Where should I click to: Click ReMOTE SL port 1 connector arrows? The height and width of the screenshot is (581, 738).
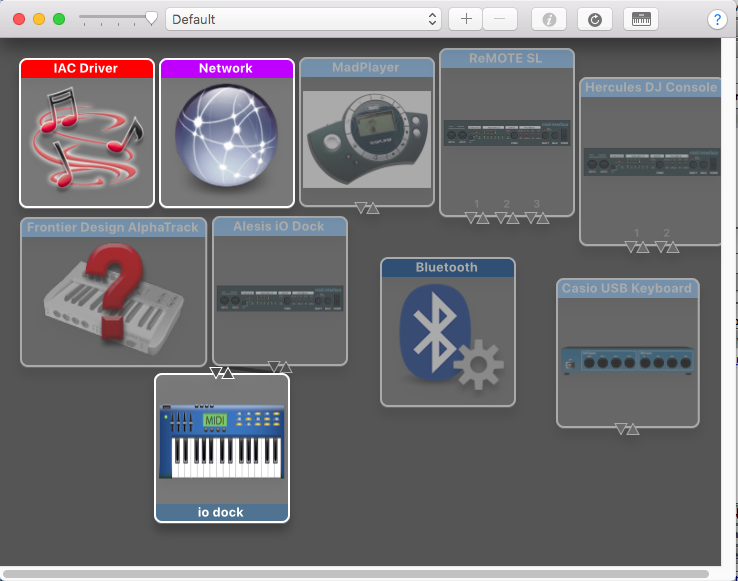pyautogui.click(x=477, y=218)
